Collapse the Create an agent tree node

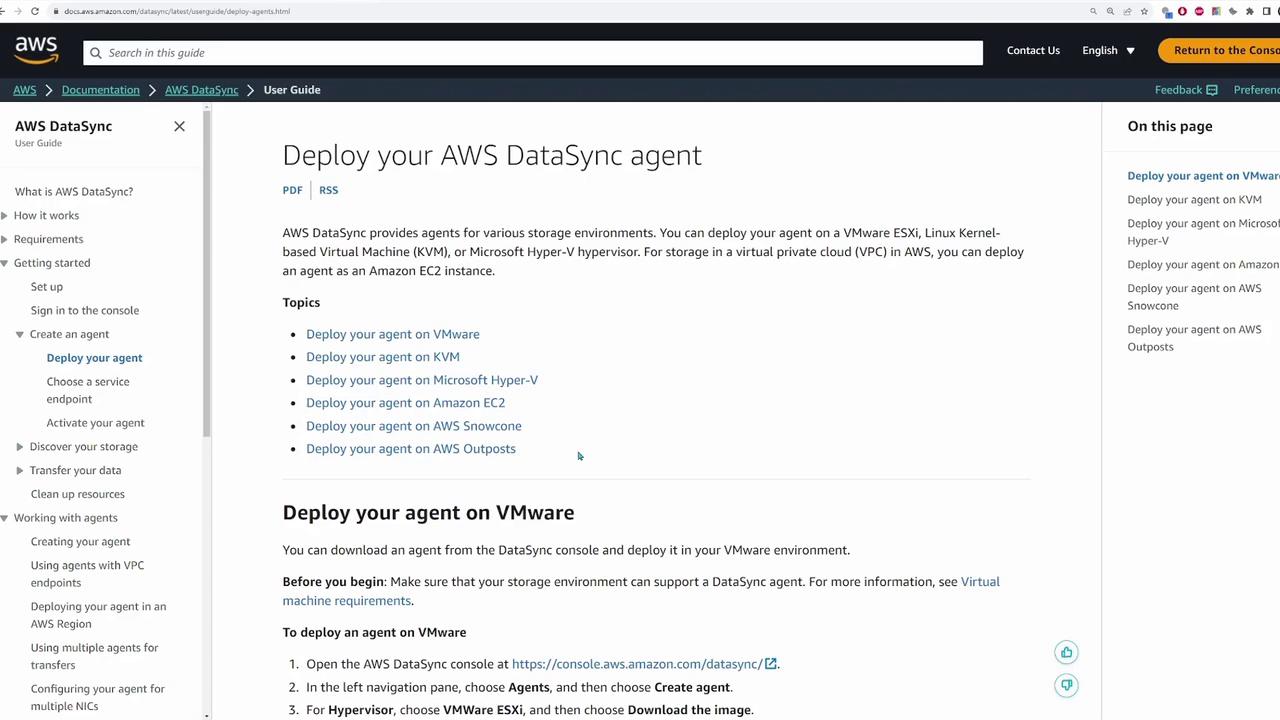(x=19, y=334)
